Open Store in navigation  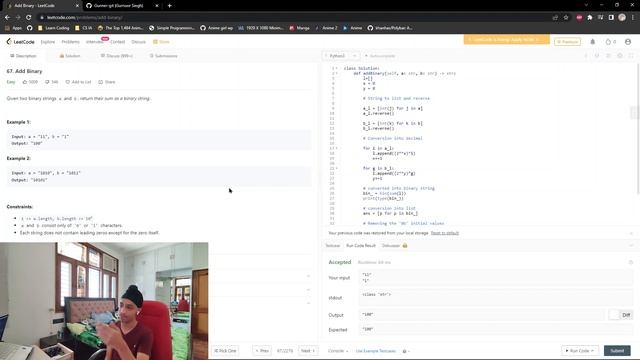161,42
